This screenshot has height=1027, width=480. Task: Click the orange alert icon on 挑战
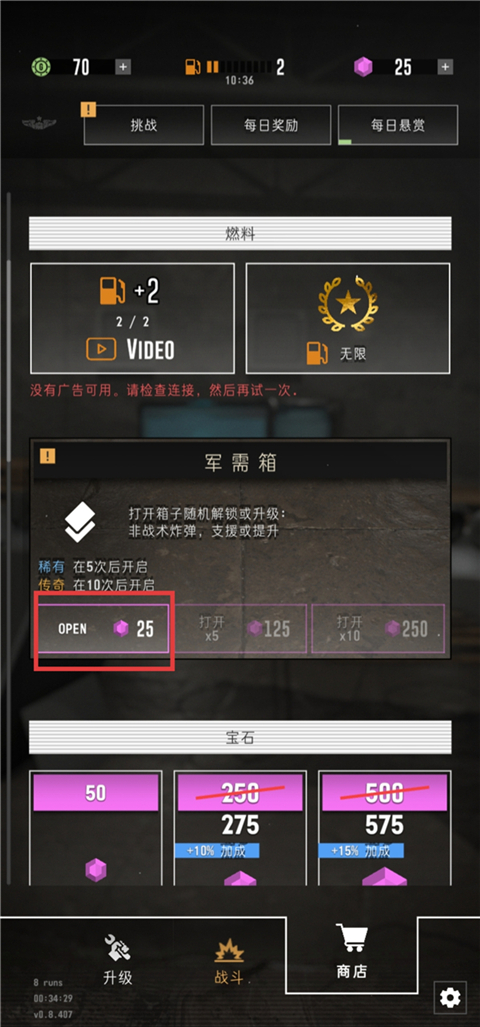pyautogui.click(x=88, y=109)
